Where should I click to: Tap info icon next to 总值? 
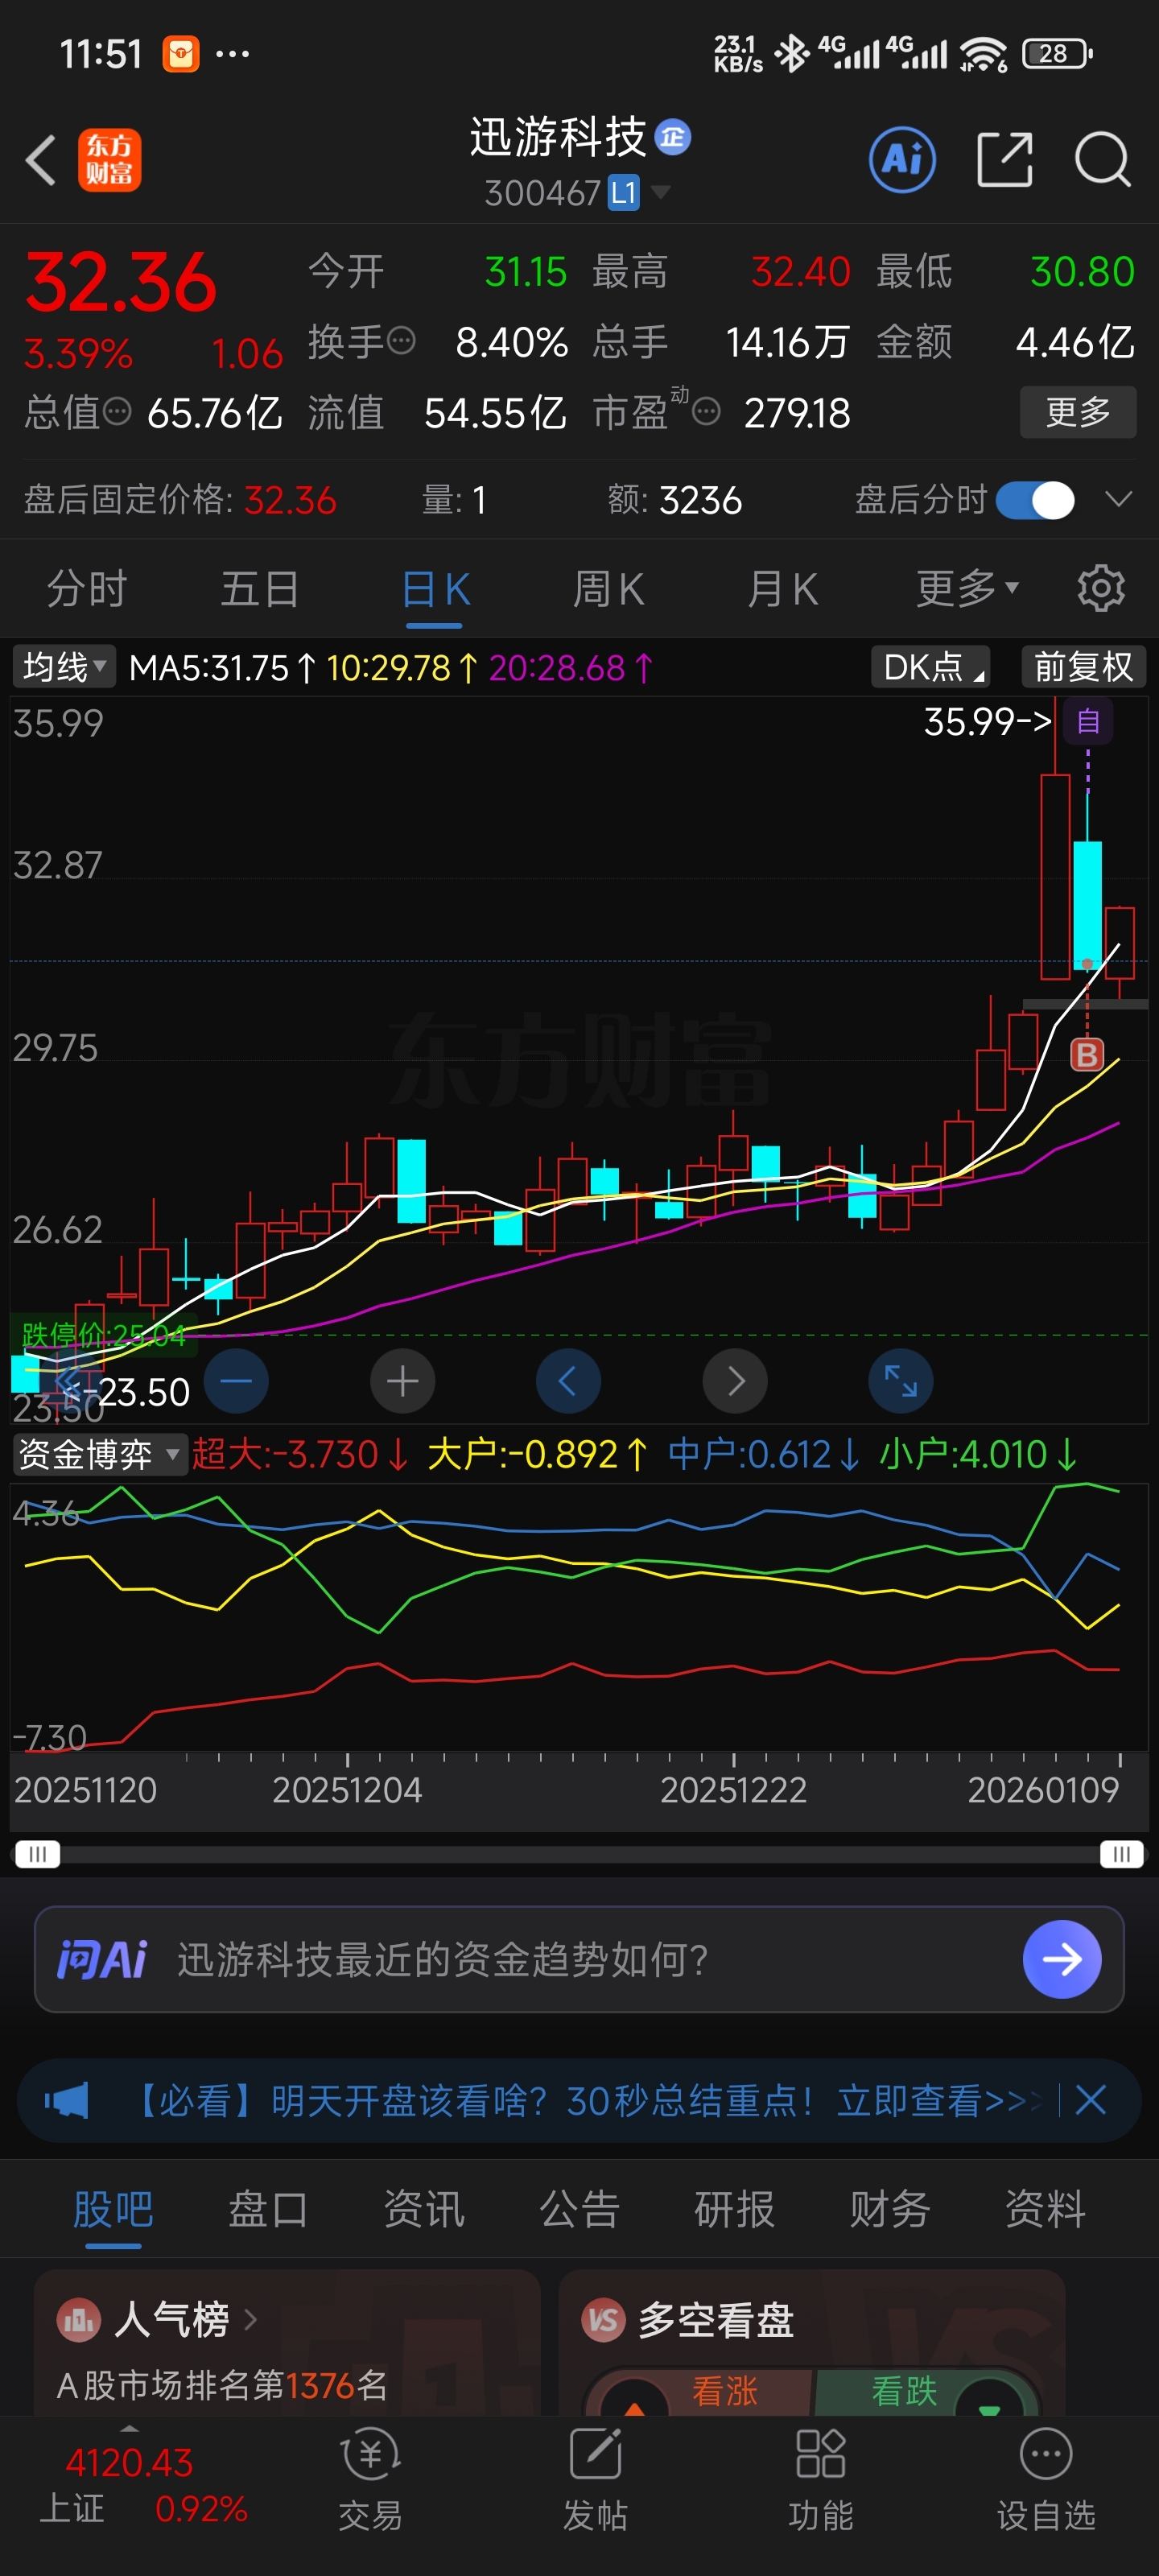[117, 411]
